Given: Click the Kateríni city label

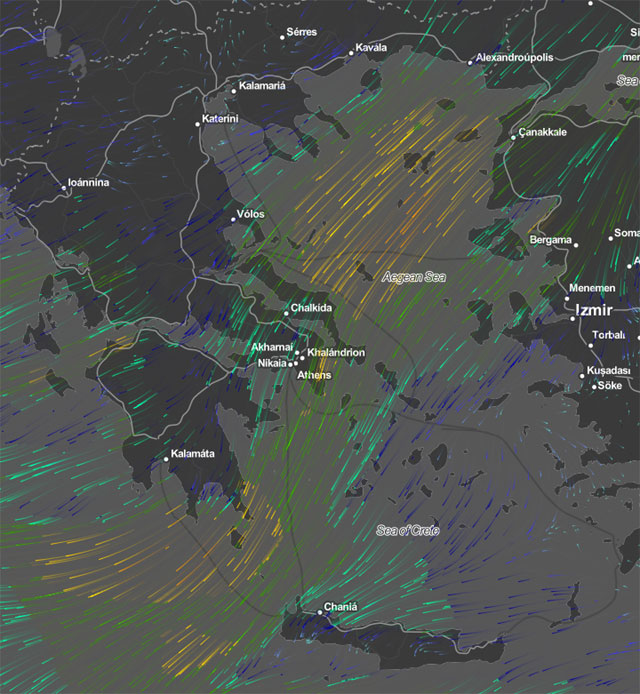Looking at the screenshot, I should coord(221,119).
